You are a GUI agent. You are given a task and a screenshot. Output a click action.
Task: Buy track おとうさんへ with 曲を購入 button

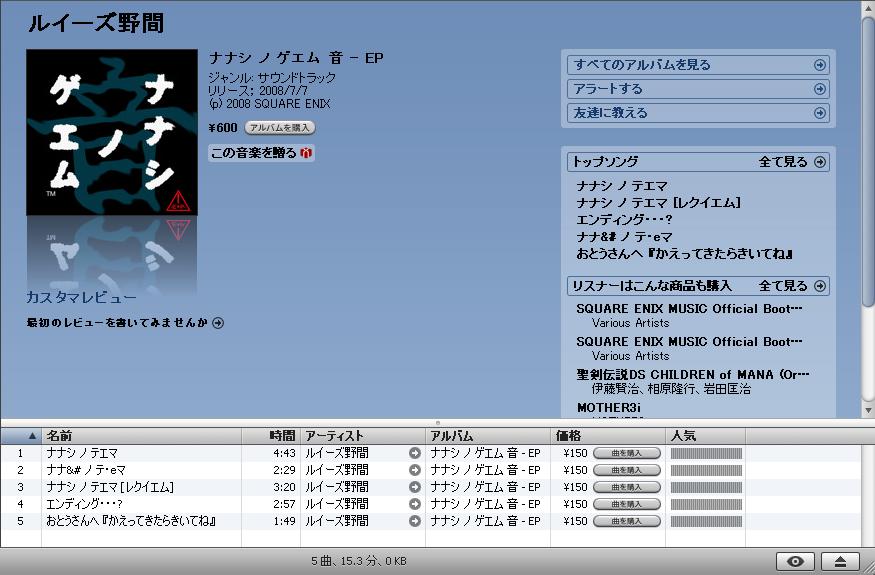pyautogui.click(x=627, y=521)
